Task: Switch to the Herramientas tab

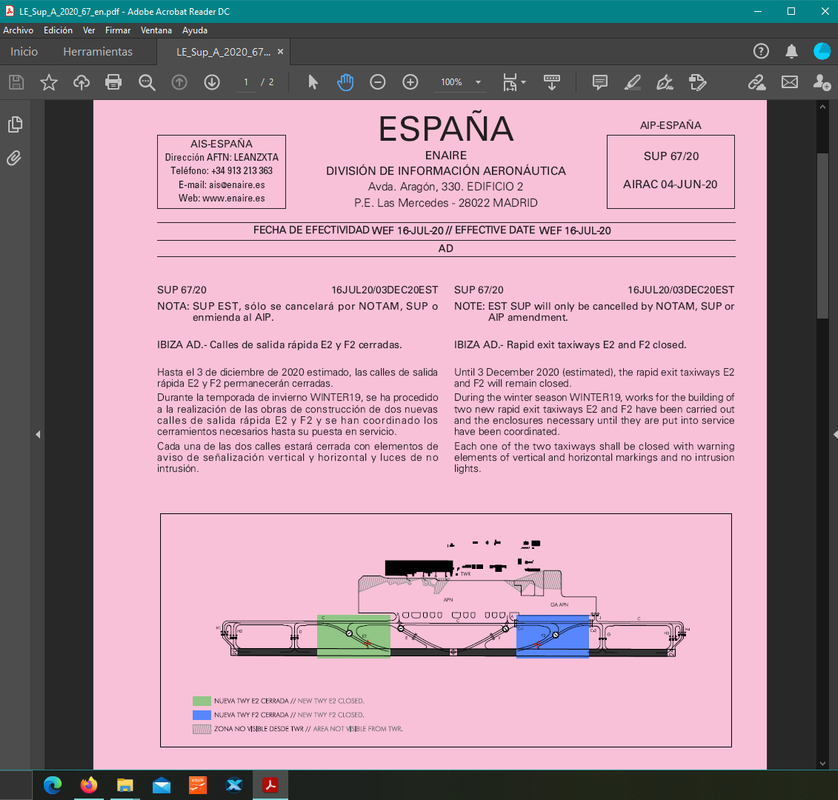Action: (98, 52)
